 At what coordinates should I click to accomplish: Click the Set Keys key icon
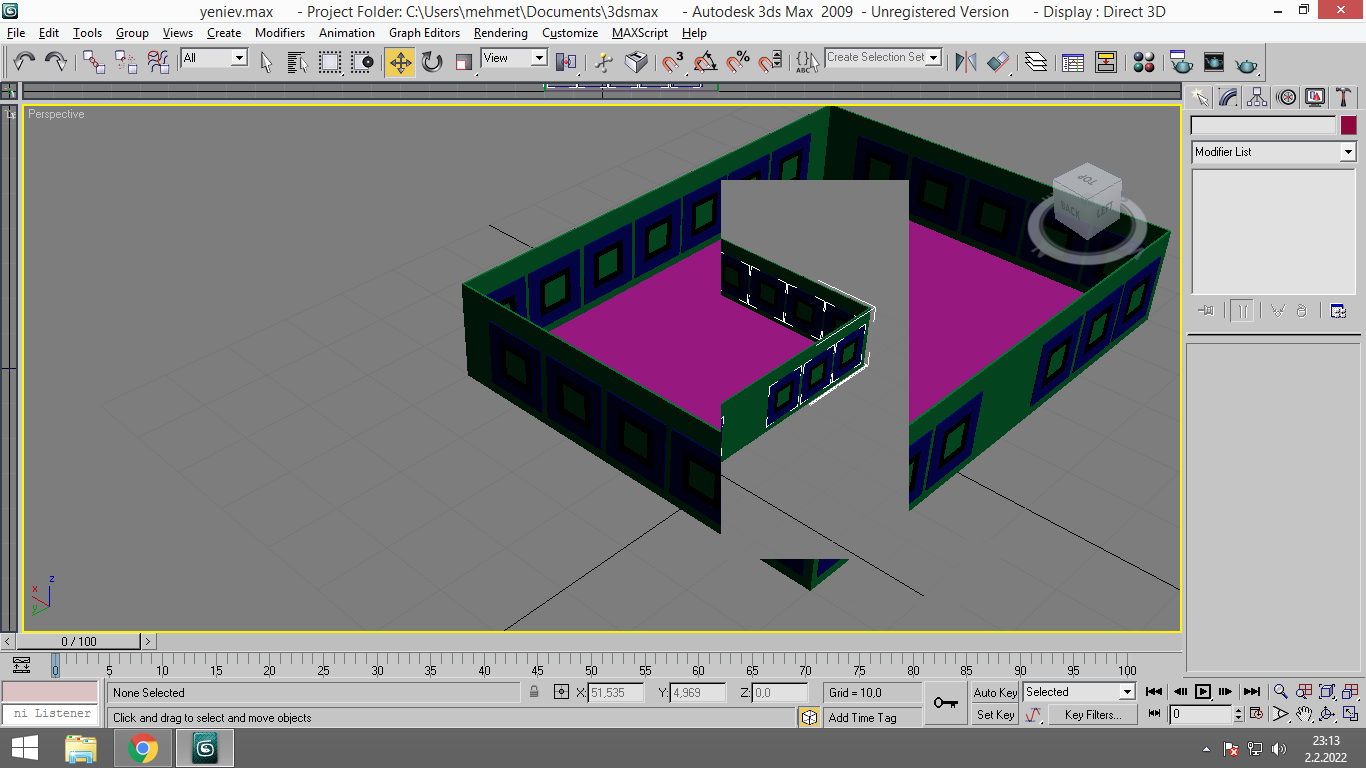945,703
